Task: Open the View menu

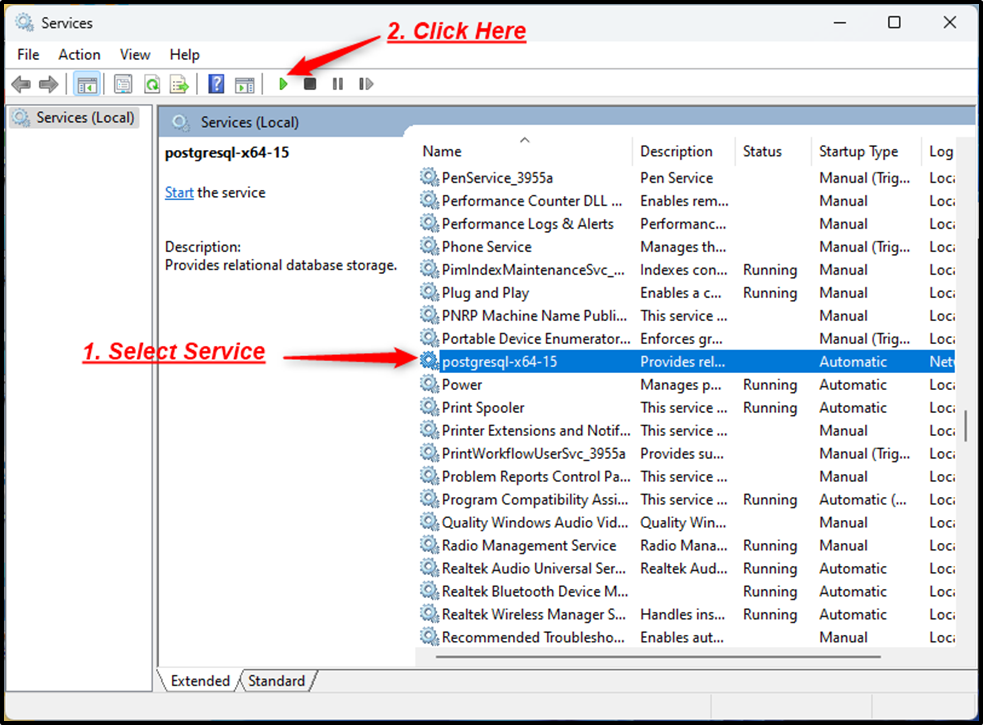Action: [x=134, y=54]
